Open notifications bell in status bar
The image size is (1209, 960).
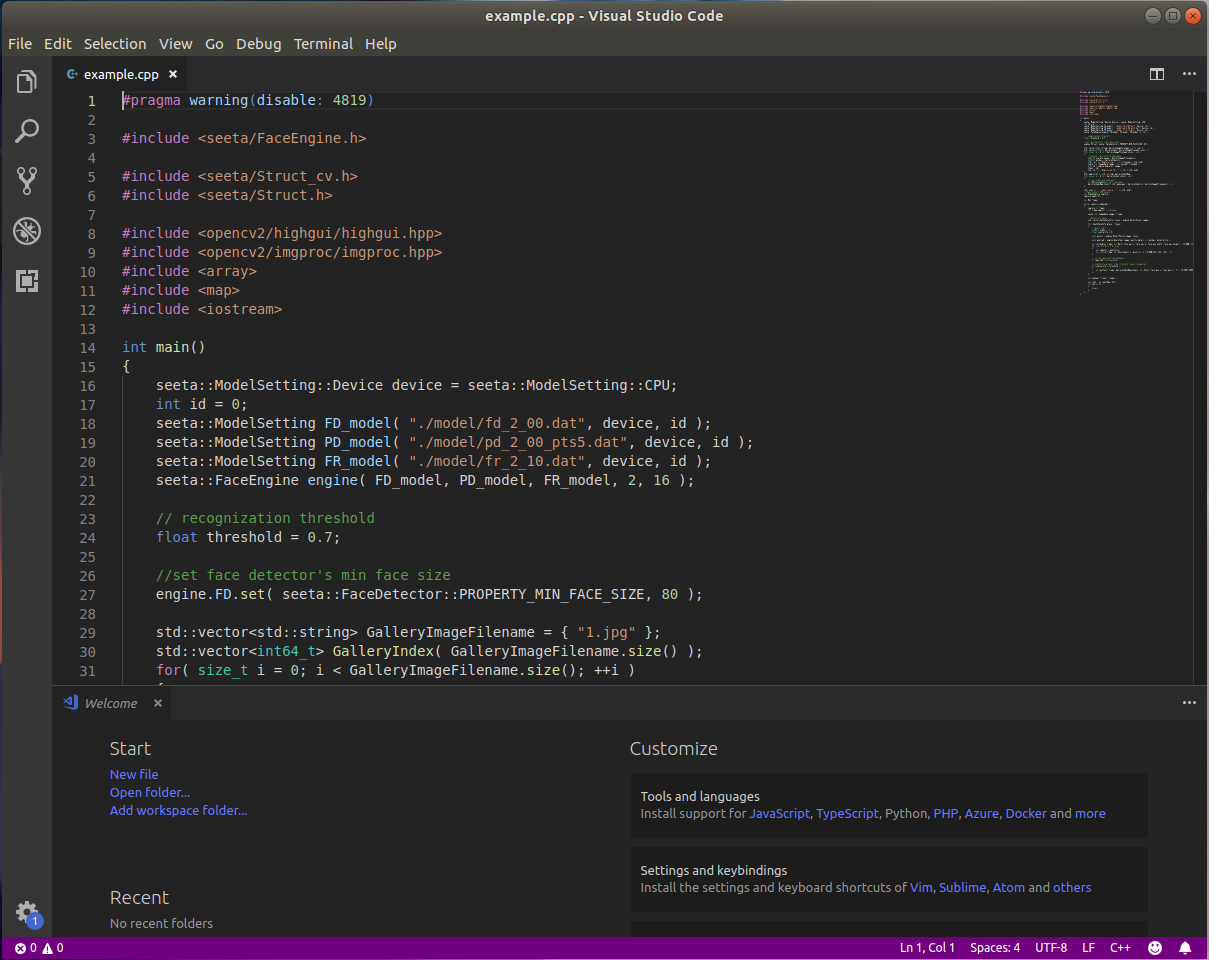point(1185,947)
